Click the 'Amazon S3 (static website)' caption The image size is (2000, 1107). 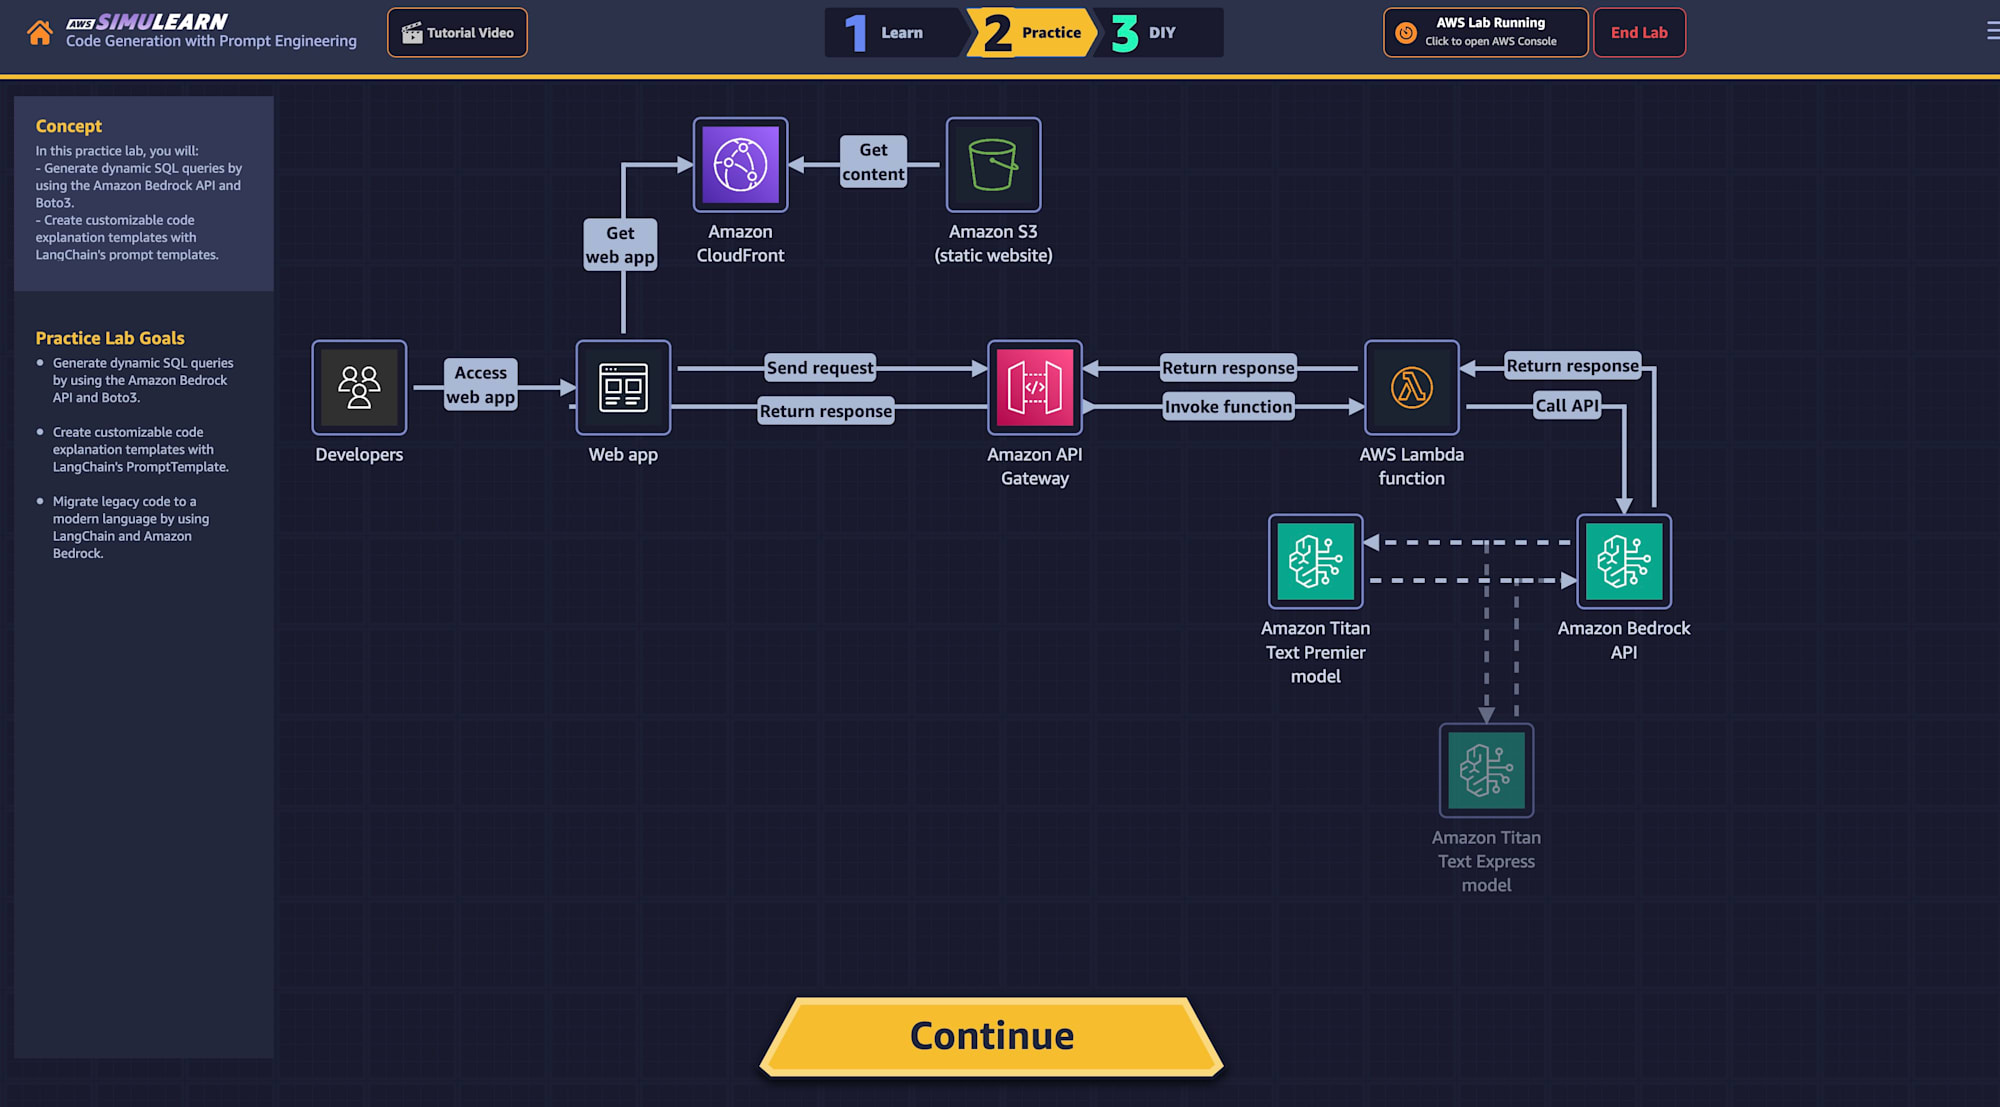click(x=993, y=243)
